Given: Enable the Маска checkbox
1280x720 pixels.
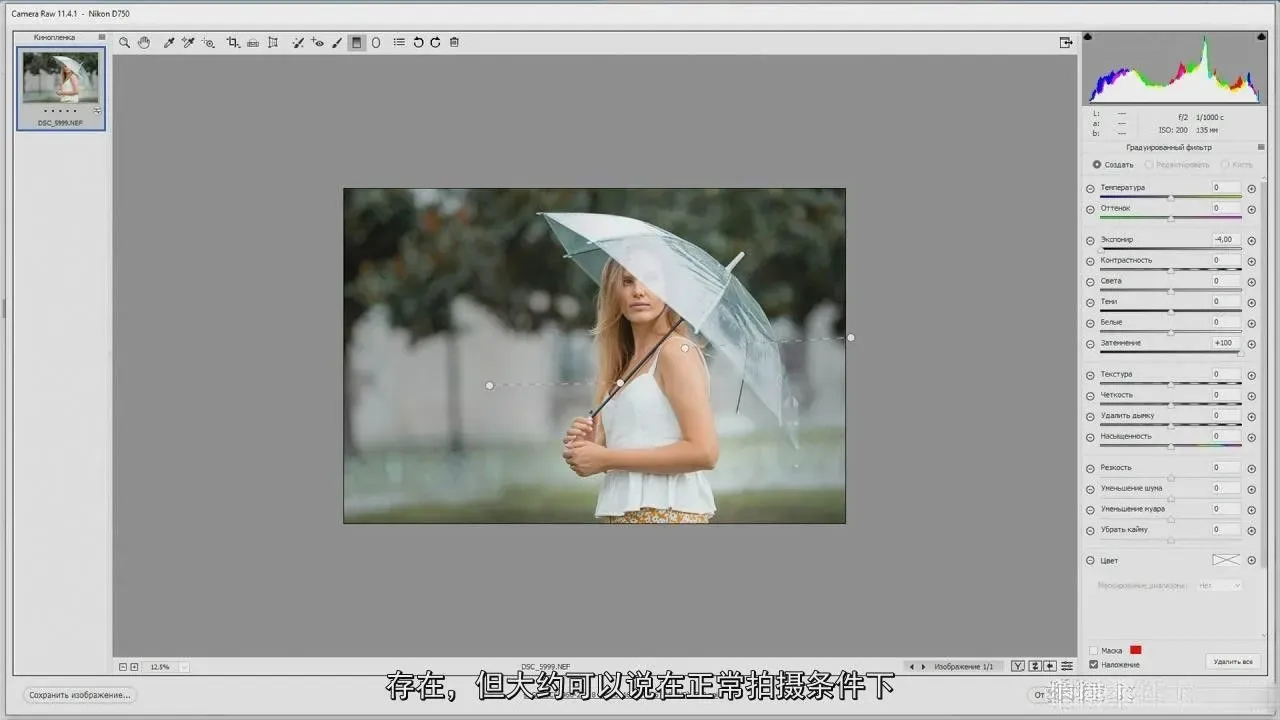Looking at the screenshot, I should [x=1094, y=650].
